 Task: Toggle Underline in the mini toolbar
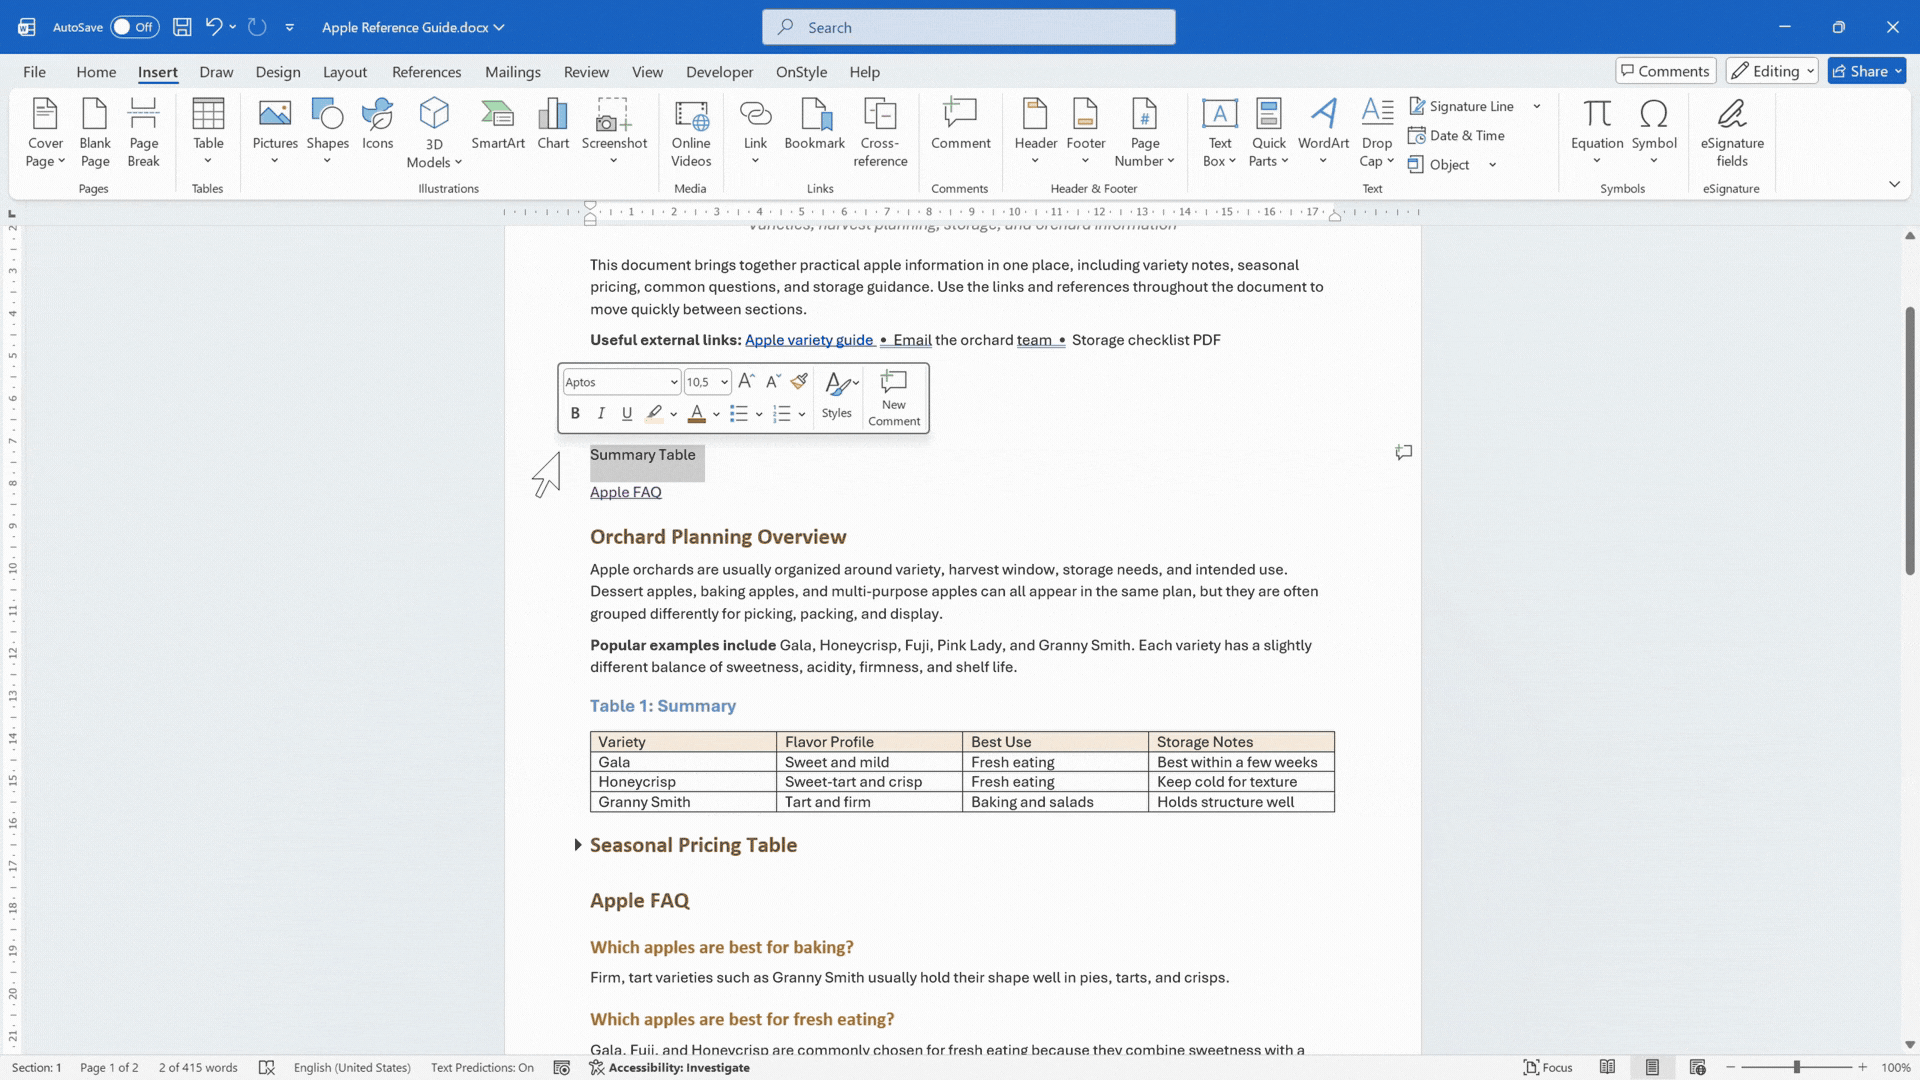[627, 413]
